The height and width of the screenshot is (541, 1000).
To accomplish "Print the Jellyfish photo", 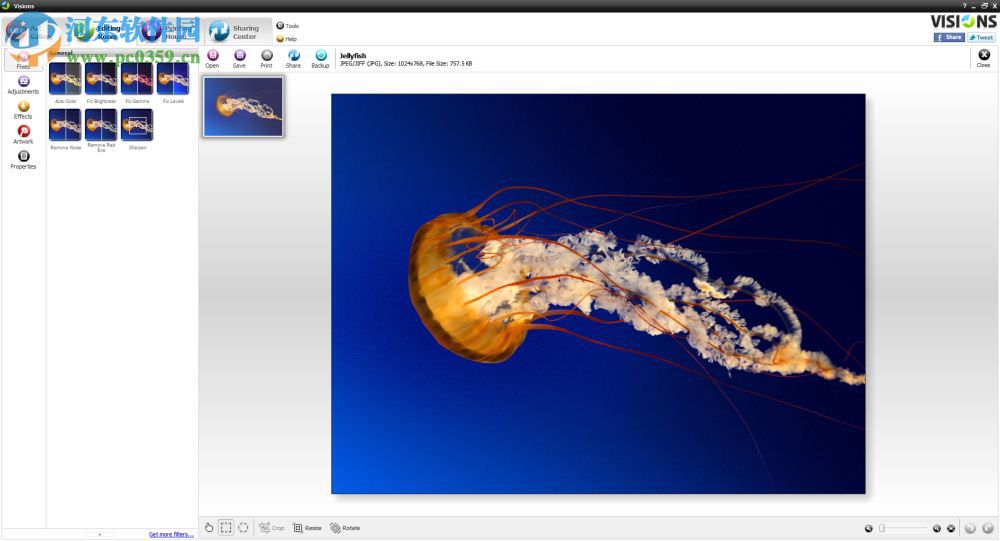I will coord(266,56).
